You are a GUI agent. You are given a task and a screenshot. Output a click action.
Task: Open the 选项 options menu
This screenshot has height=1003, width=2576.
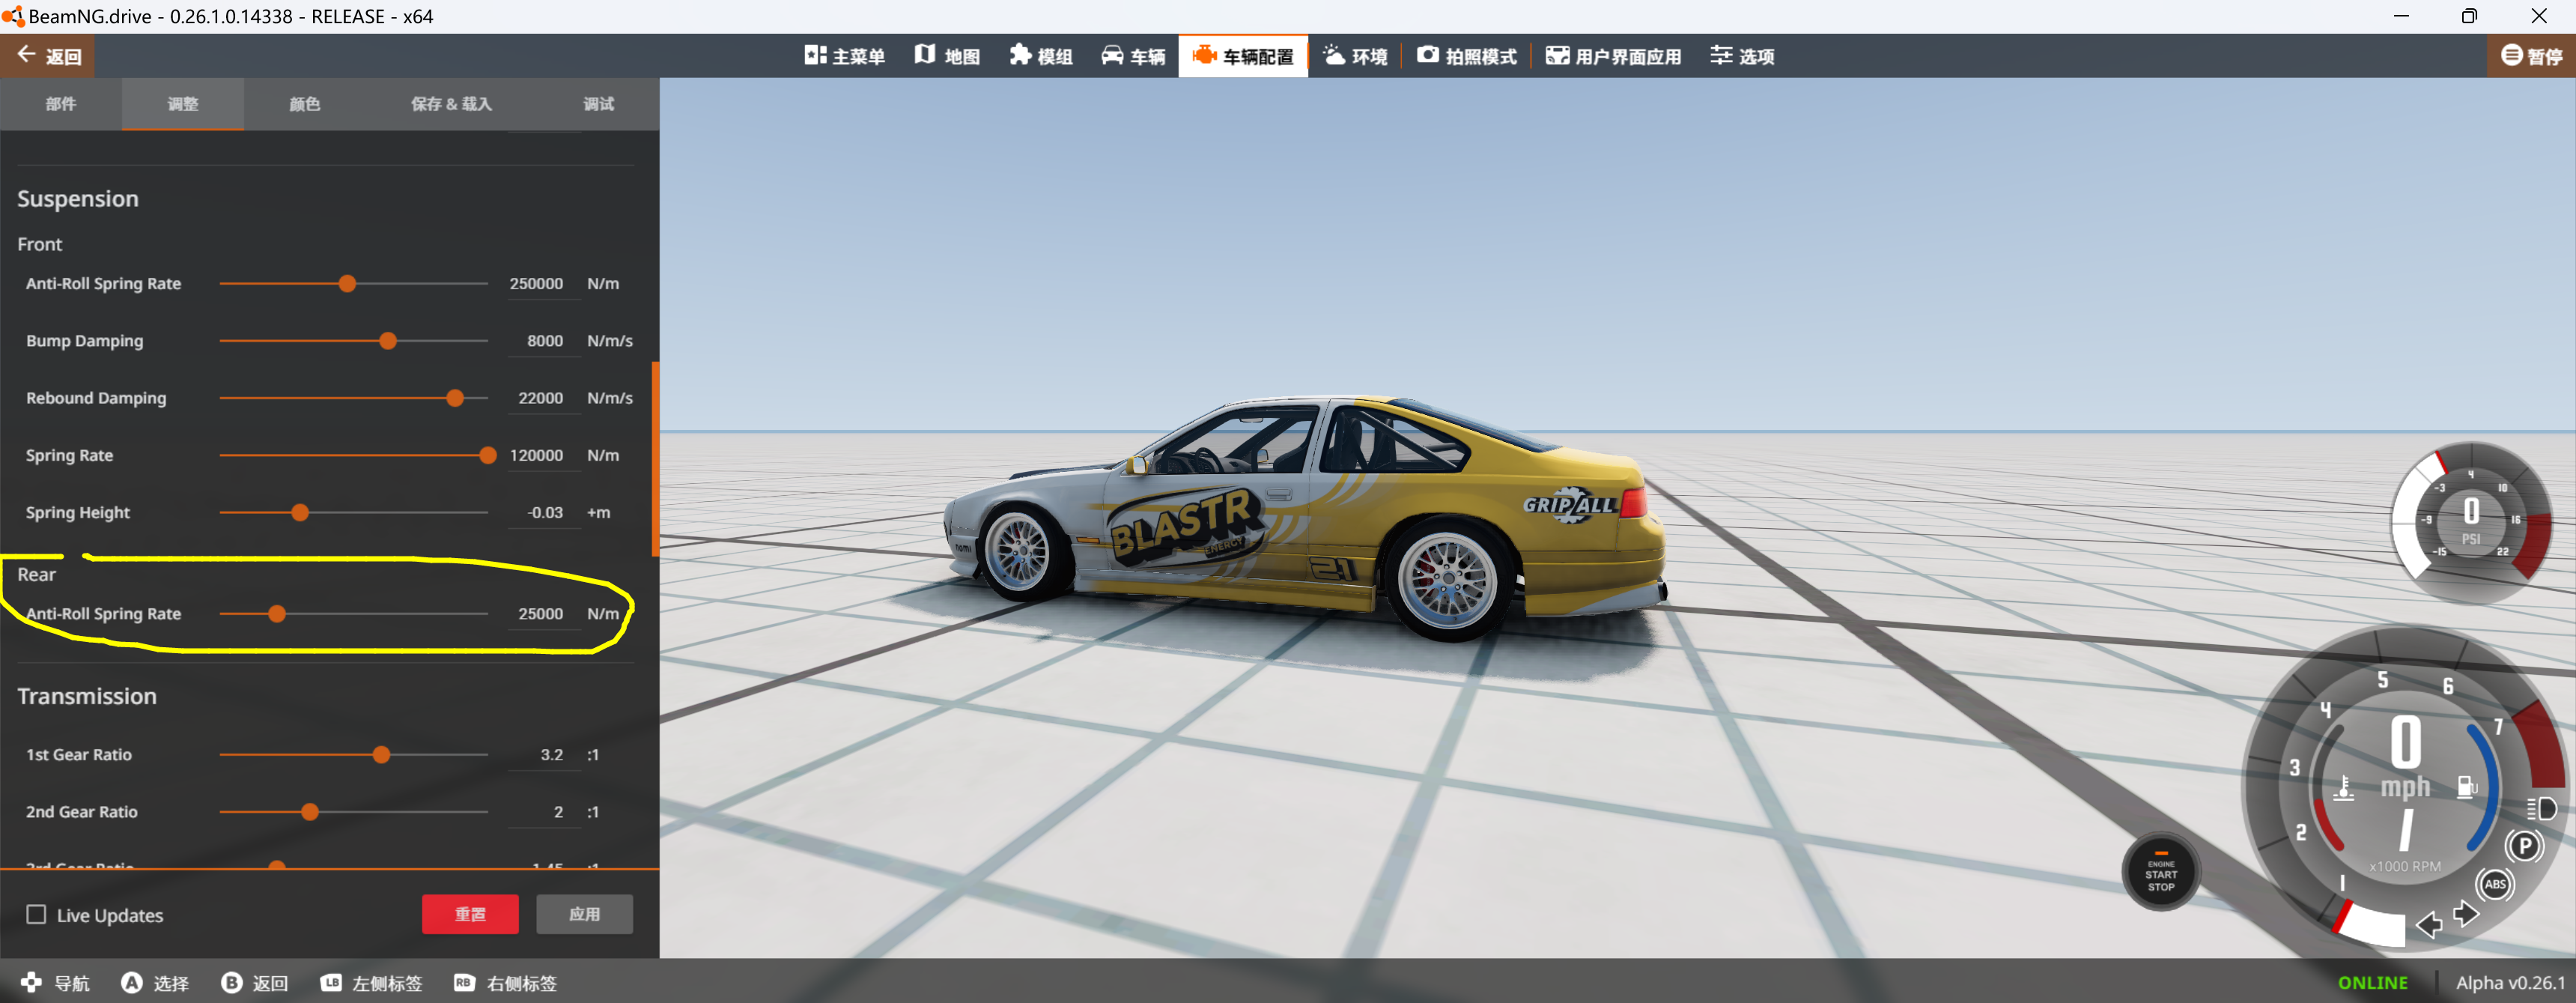(1742, 56)
